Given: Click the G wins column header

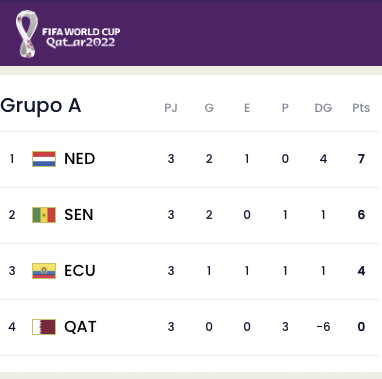Looking at the screenshot, I should point(209,108).
